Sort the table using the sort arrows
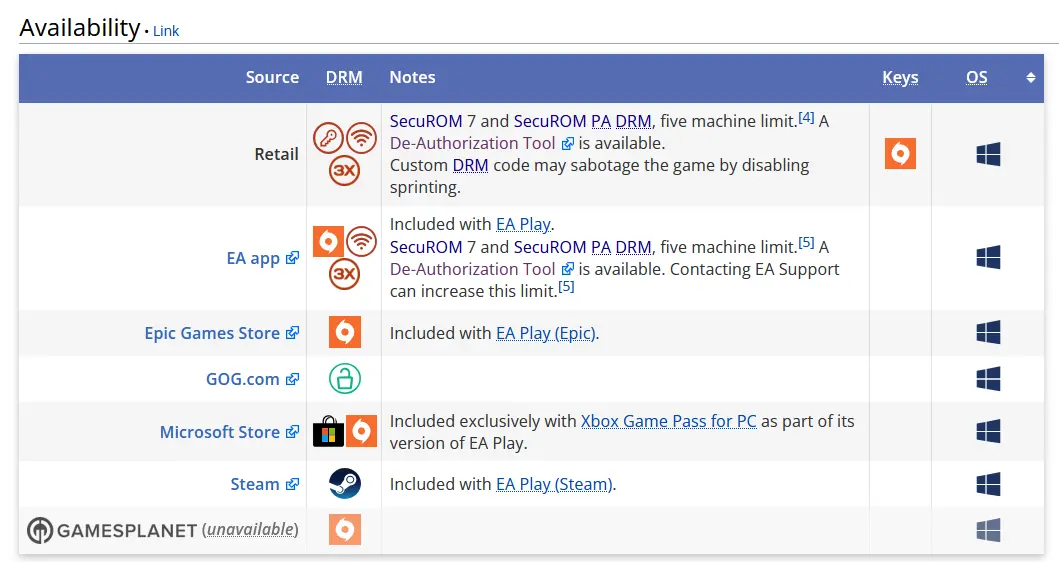1059x562 pixels. [x=1031, y=78]
